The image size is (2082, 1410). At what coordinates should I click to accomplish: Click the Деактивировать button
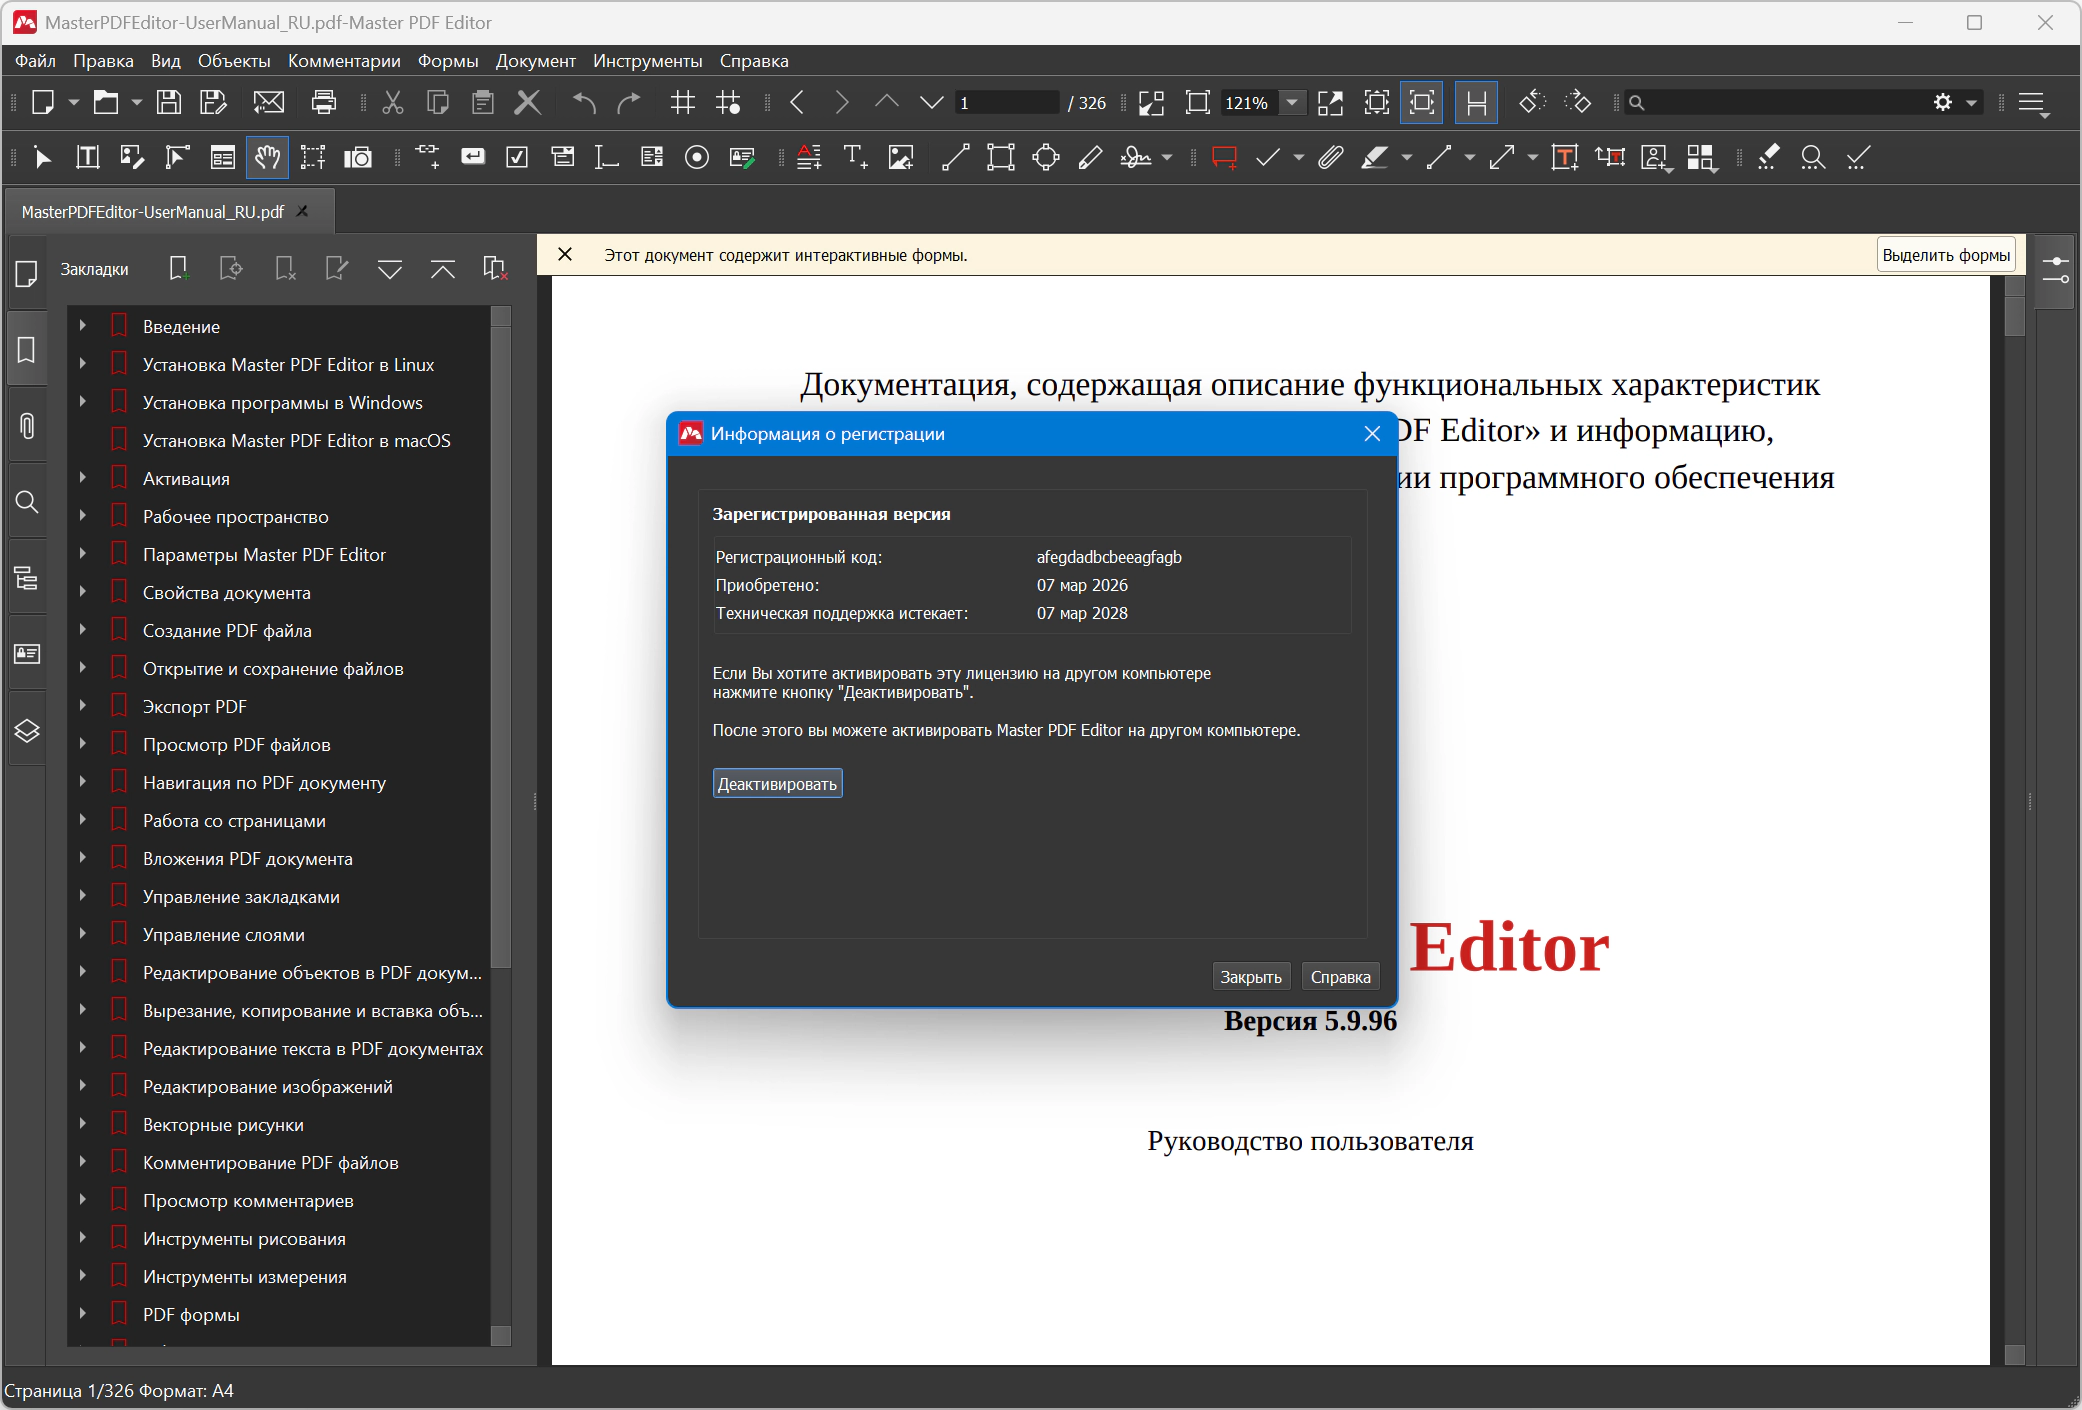tap(777, 784)
